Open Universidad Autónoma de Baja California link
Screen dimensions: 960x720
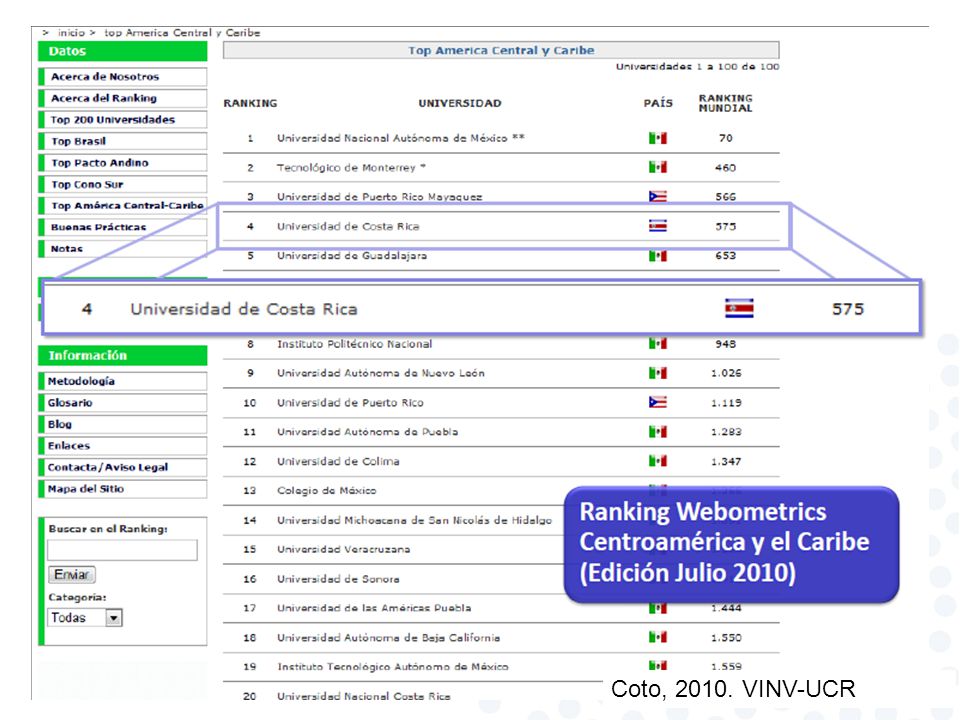click(x=388, y=637)
